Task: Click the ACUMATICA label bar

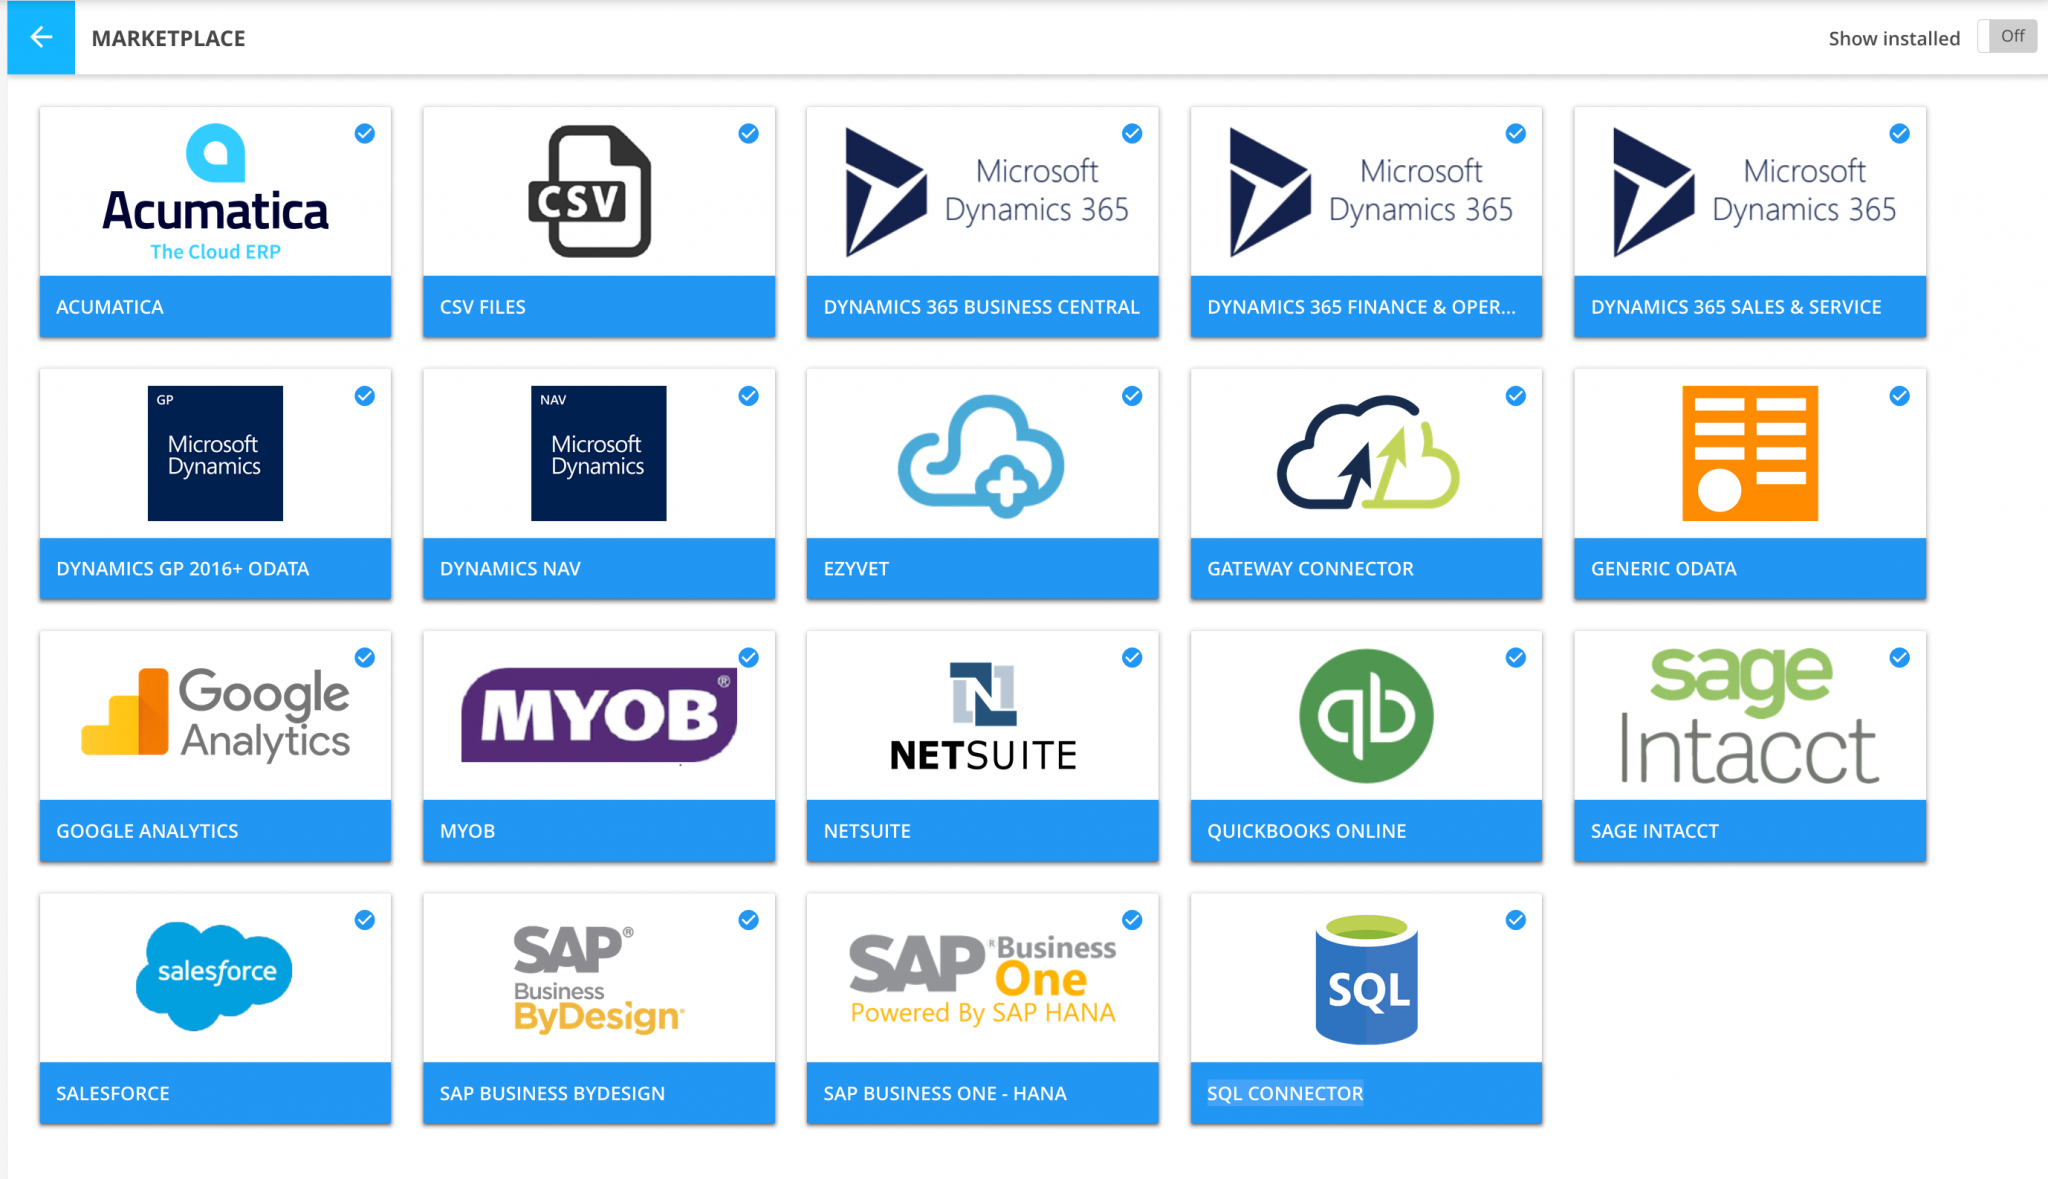Action: 215,307
